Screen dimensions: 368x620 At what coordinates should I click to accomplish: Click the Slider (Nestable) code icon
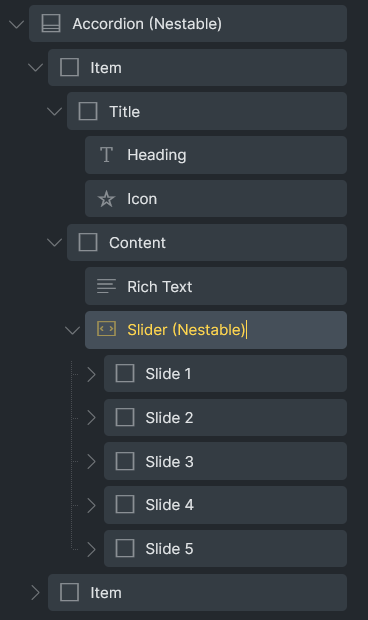click(106, 329)
